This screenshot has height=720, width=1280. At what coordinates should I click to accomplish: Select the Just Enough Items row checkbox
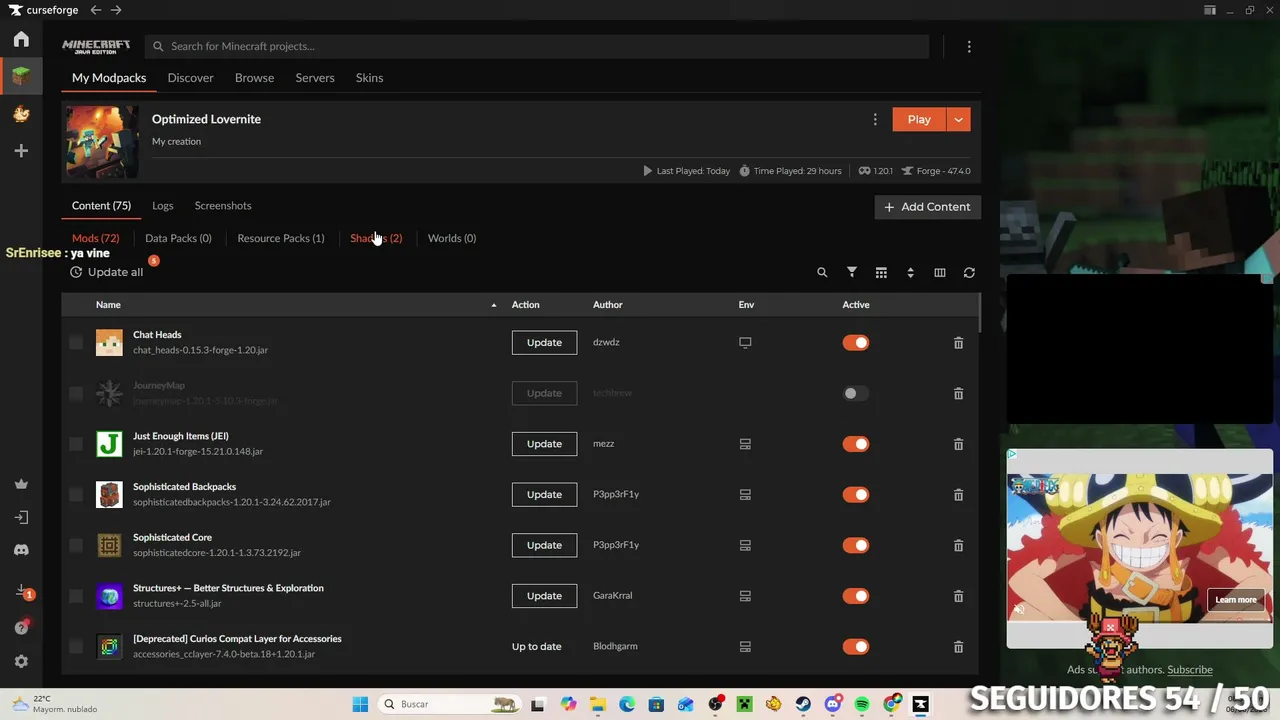coord(76,444)
